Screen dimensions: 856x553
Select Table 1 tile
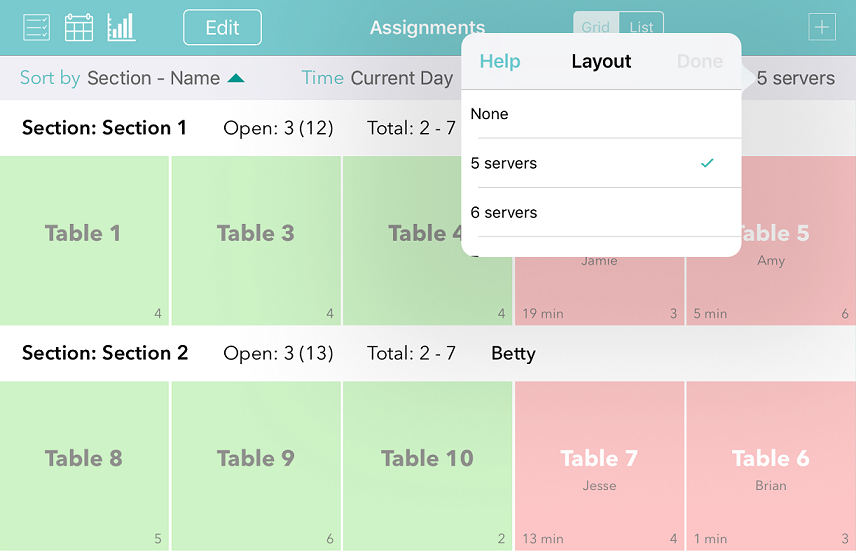pos(84,241)
